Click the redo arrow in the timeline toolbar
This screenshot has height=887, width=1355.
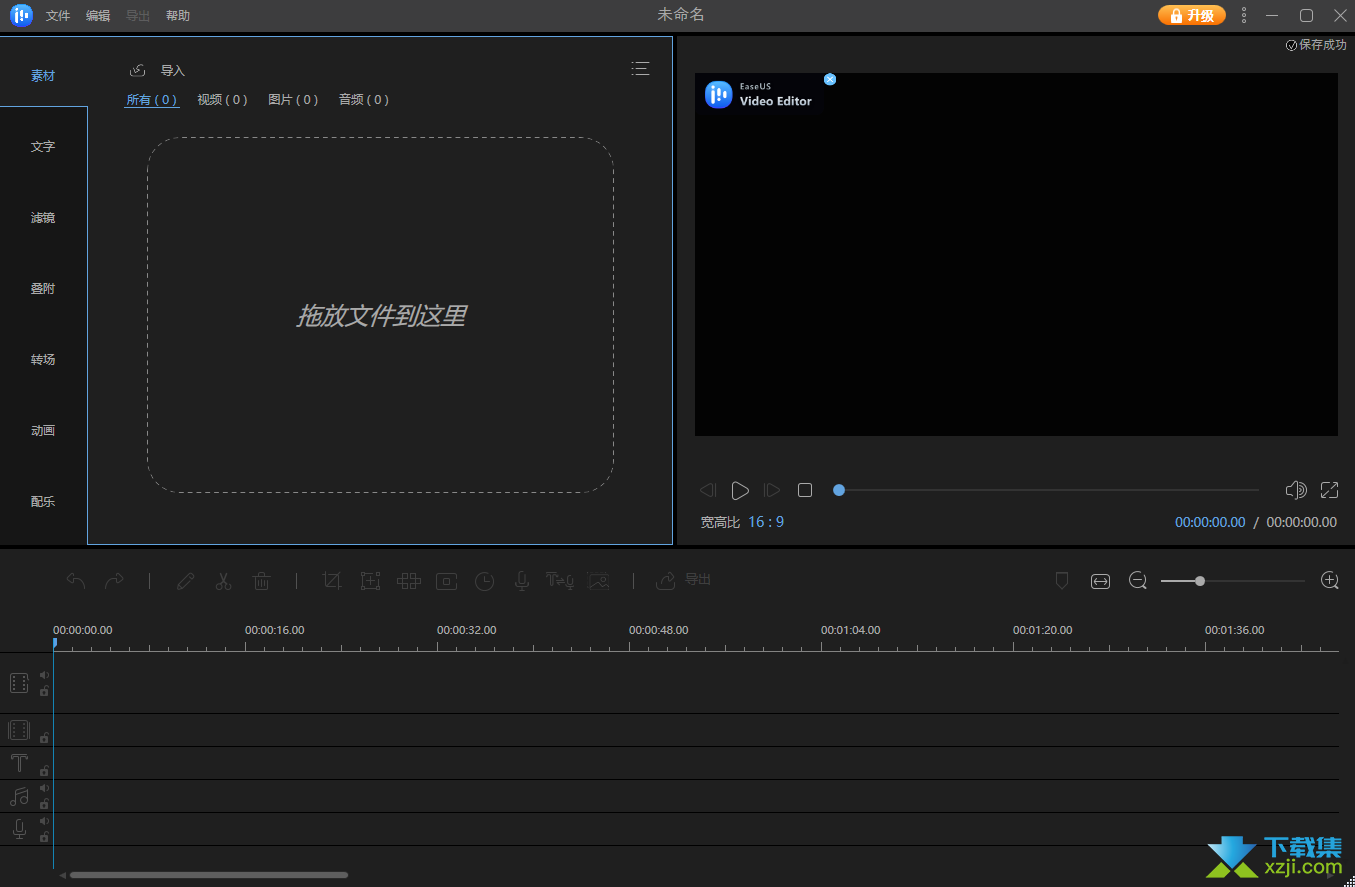point(114,580)
